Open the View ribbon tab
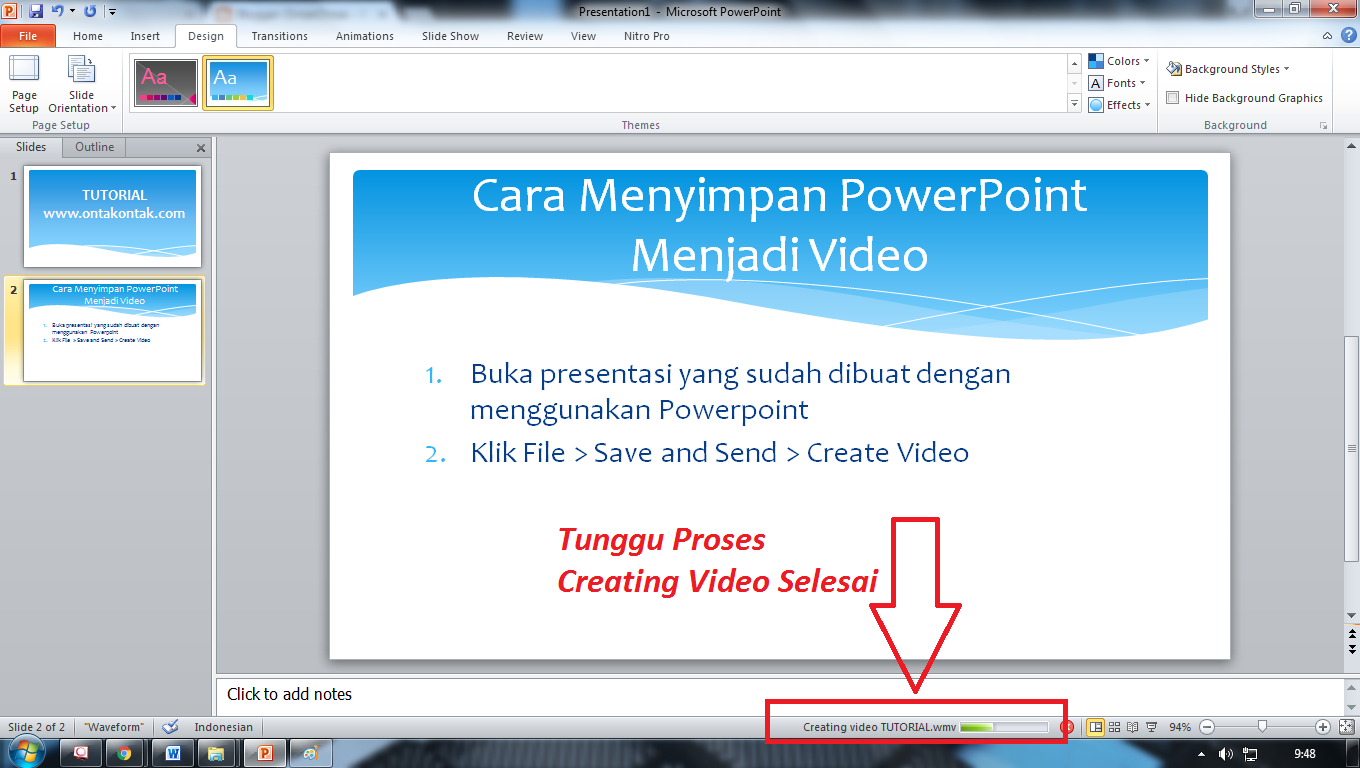Viewport: 1360px width, 768px height. 583,36
